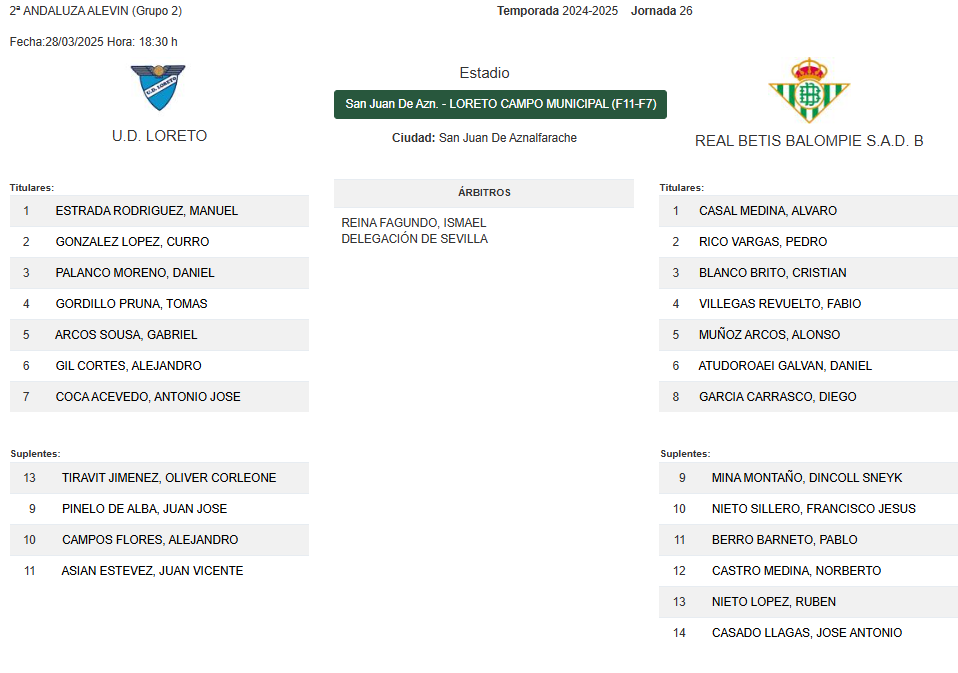The image size is (958, 673).
Task: Click the Jornada 26 label
Action: [x=662, y=11]
